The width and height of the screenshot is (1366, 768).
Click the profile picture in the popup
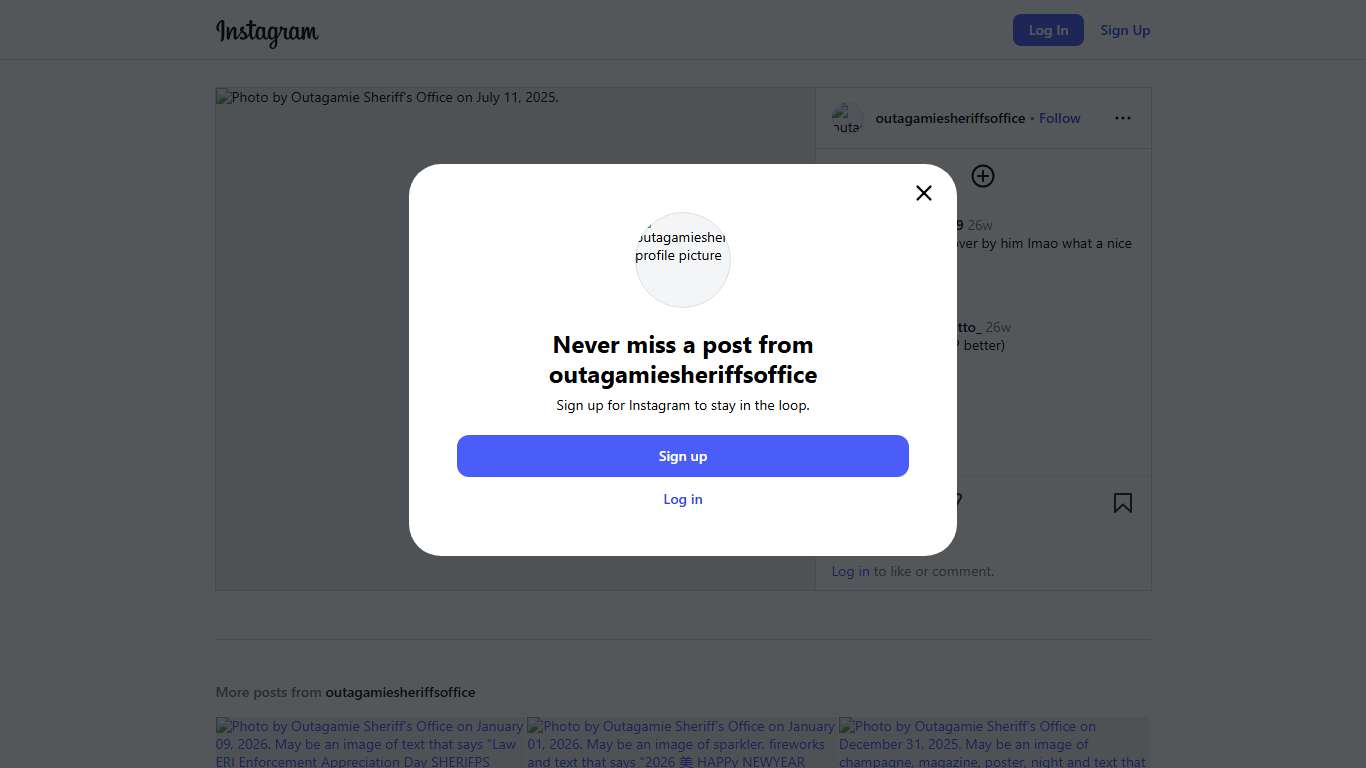click(x=683, y=259)
